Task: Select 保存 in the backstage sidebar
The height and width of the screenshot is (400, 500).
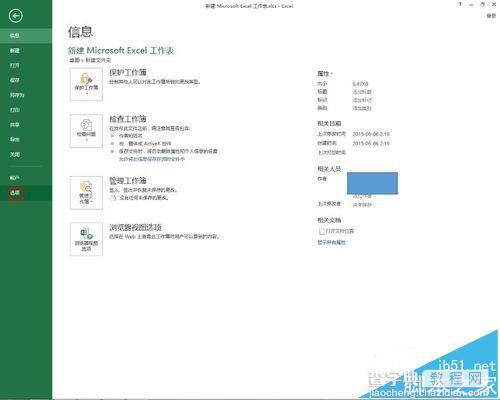Action: pyautogui.click(x=26, y=80)
